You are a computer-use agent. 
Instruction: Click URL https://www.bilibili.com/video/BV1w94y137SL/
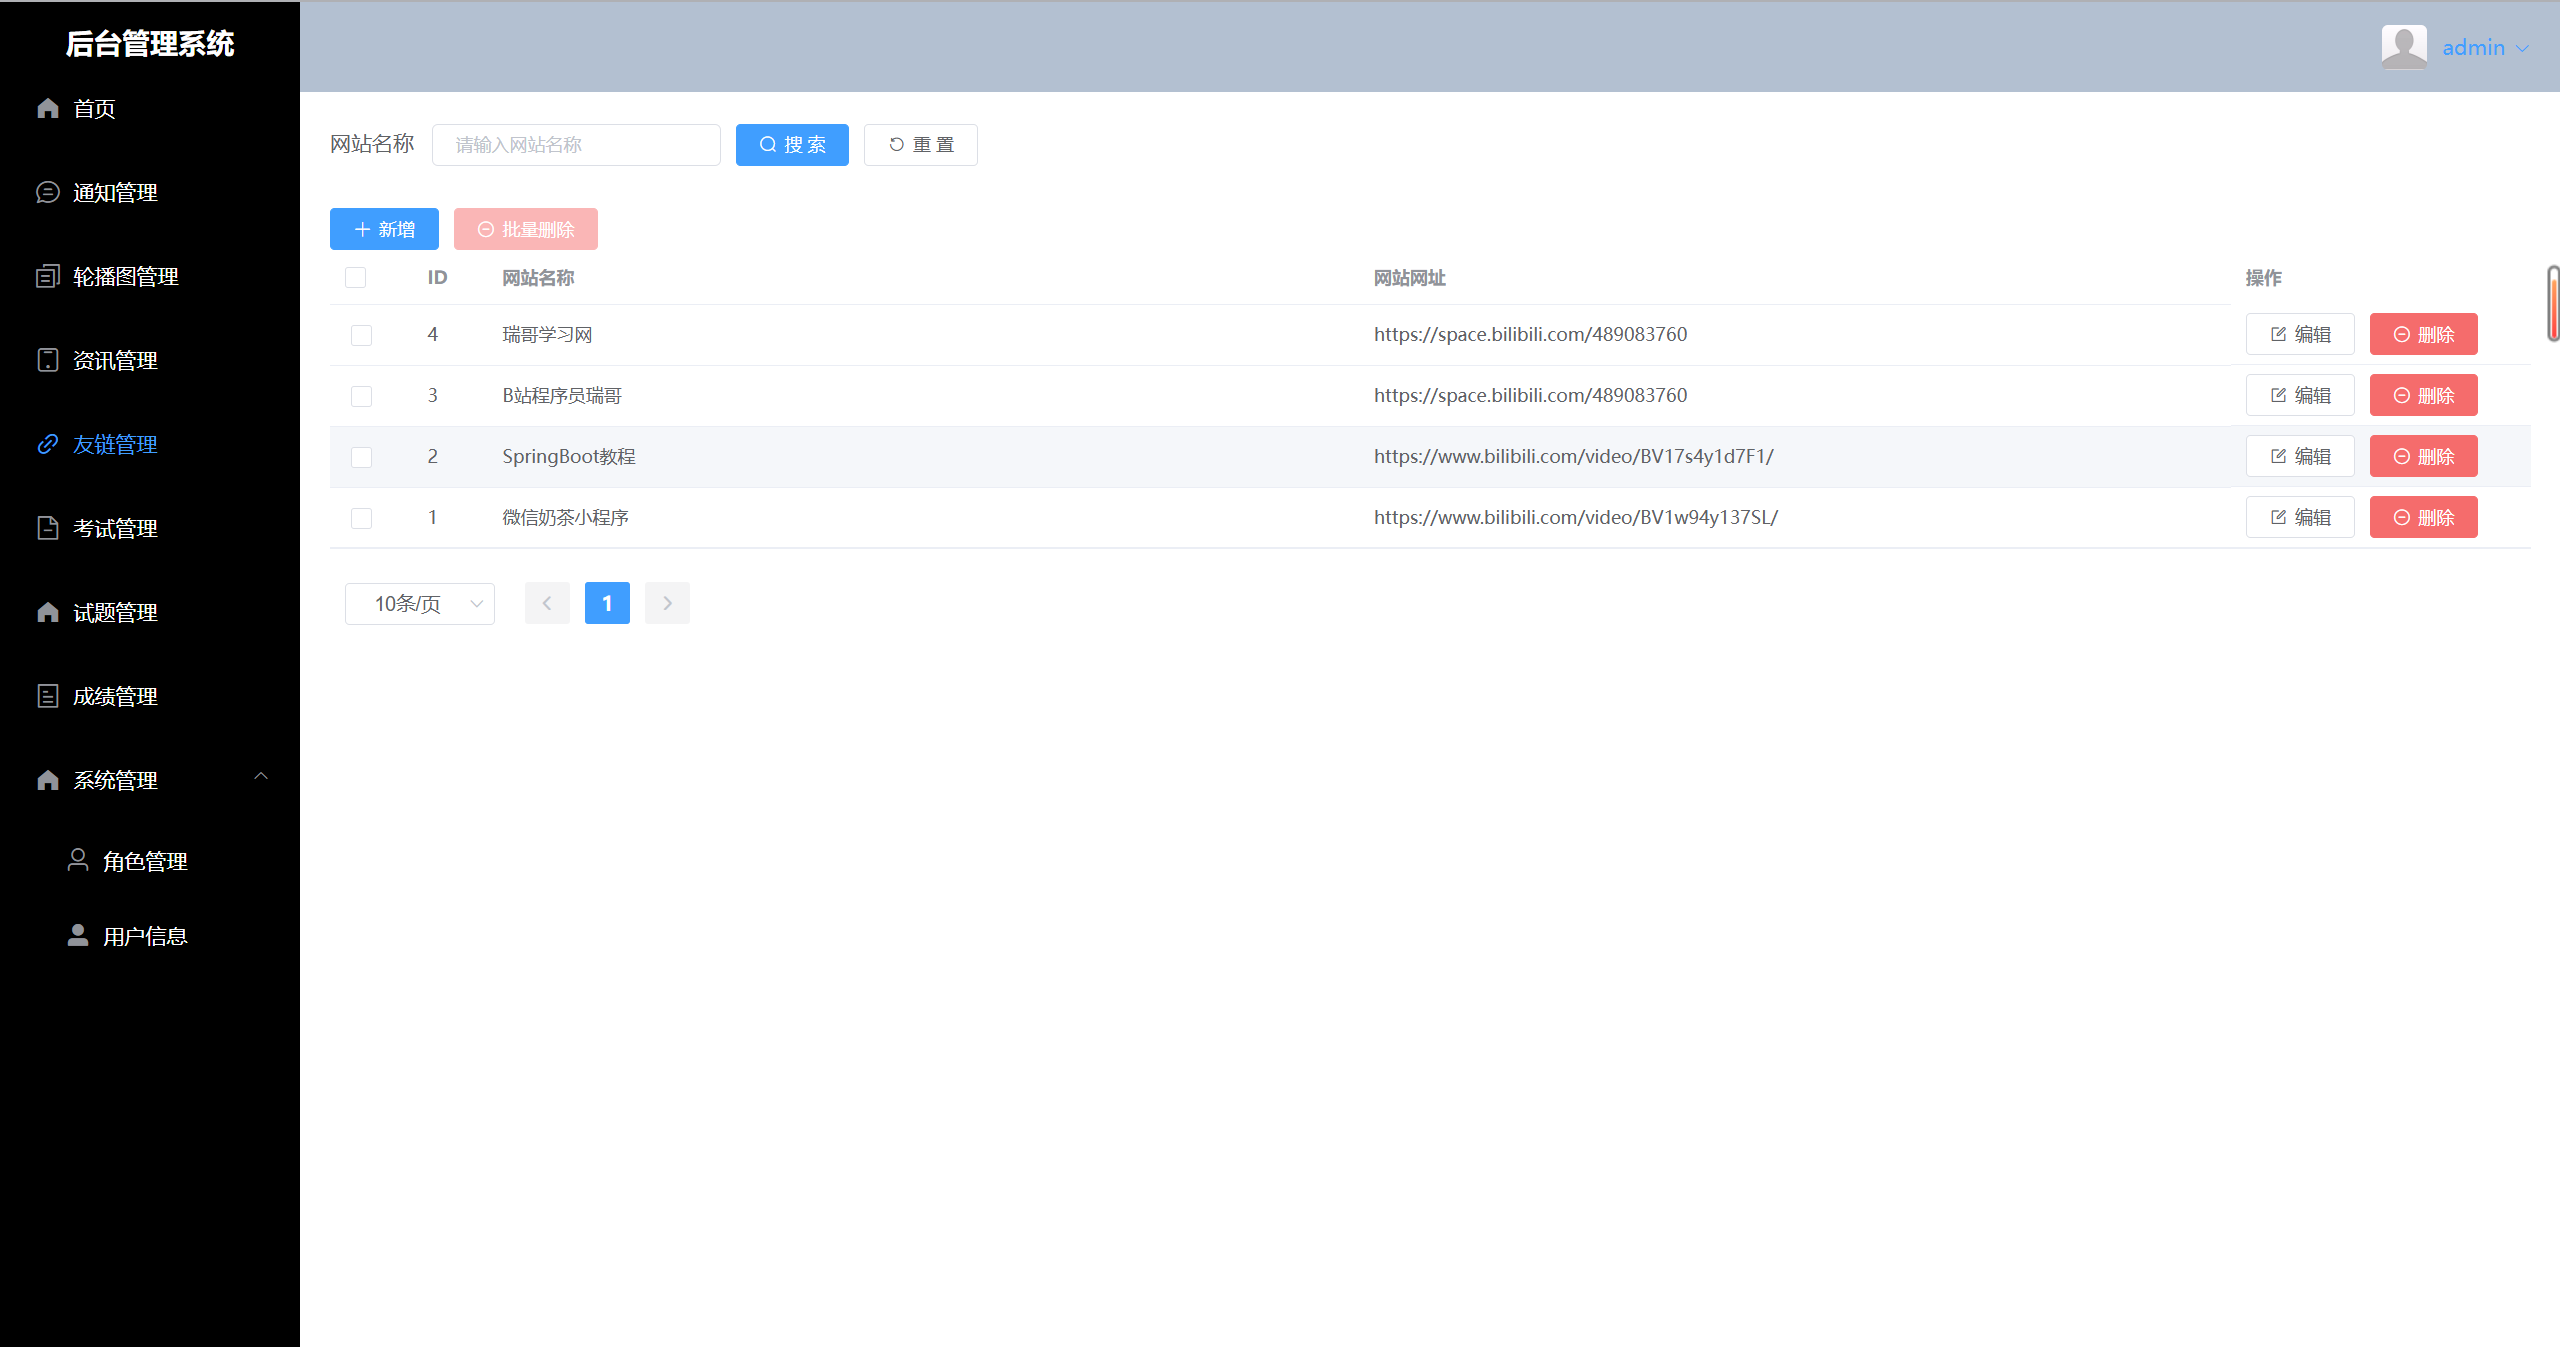tap(1576, 517)
